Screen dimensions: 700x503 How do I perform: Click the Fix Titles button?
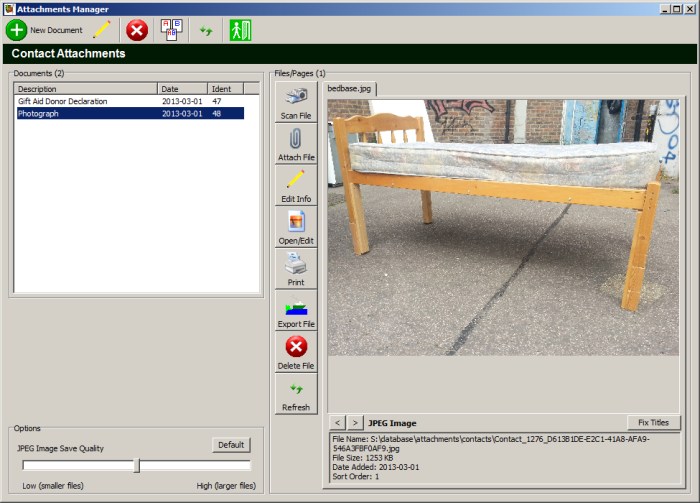653,423
